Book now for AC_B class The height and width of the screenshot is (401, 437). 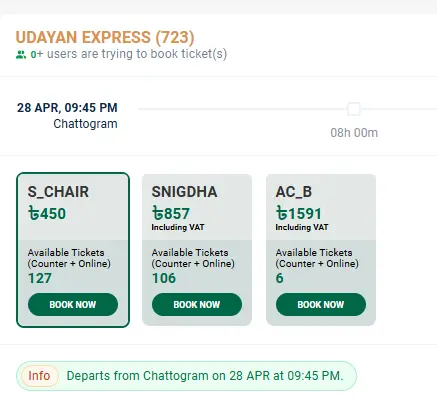tap(321, 304)
